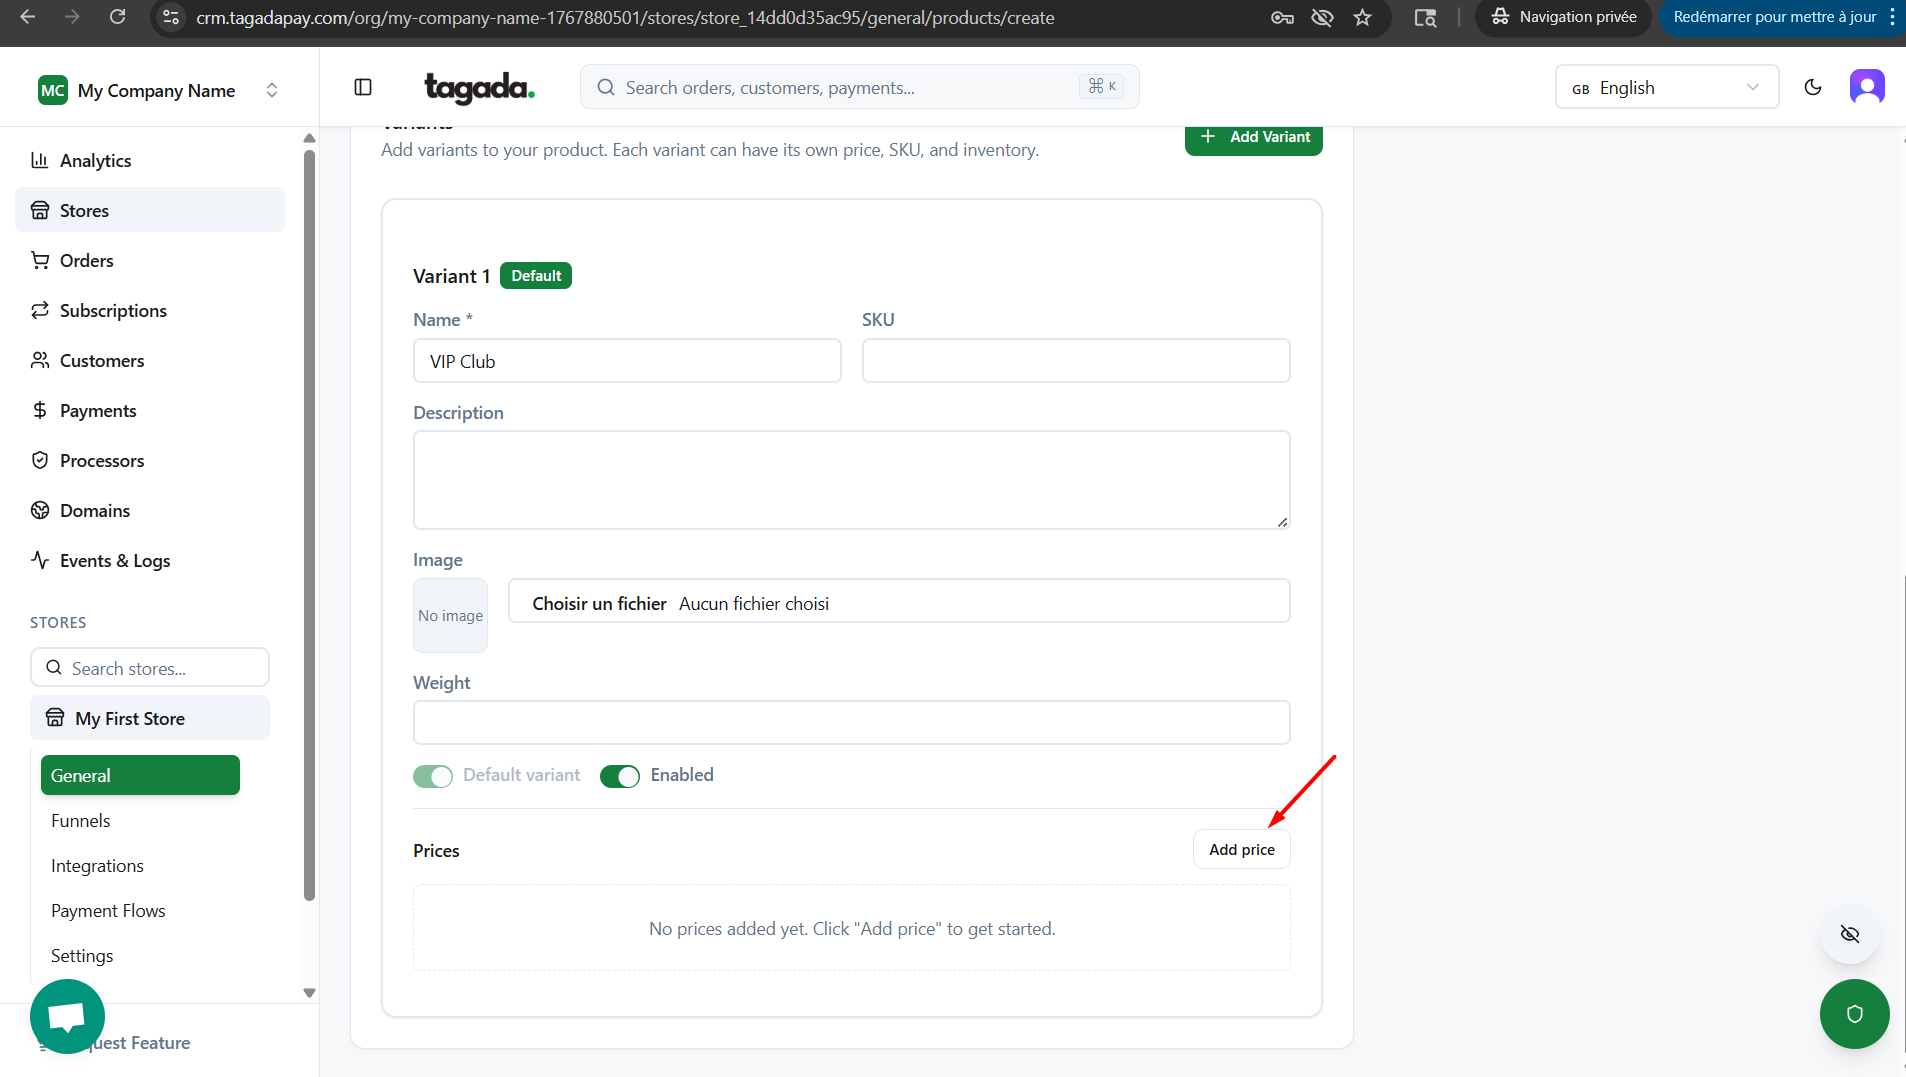Open the live chat bubble
1906x1077 pixels.
67,1016
